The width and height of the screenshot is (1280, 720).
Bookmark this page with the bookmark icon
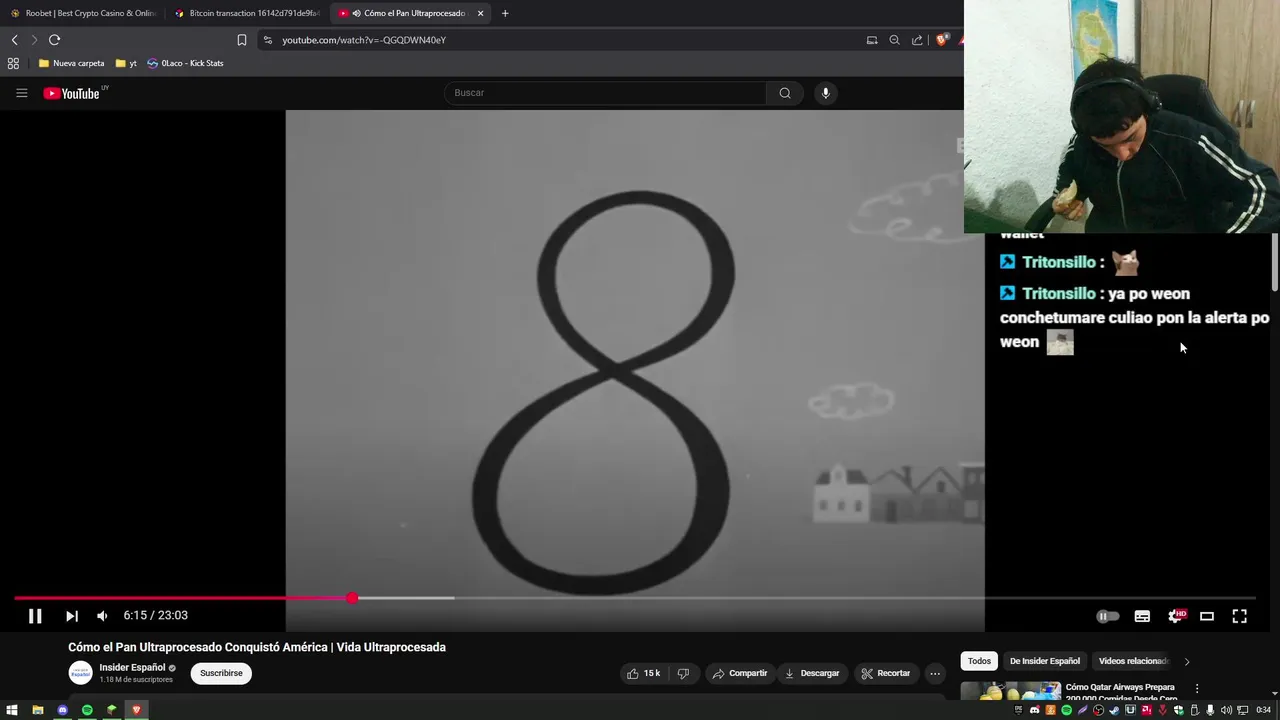click(241, 40)
